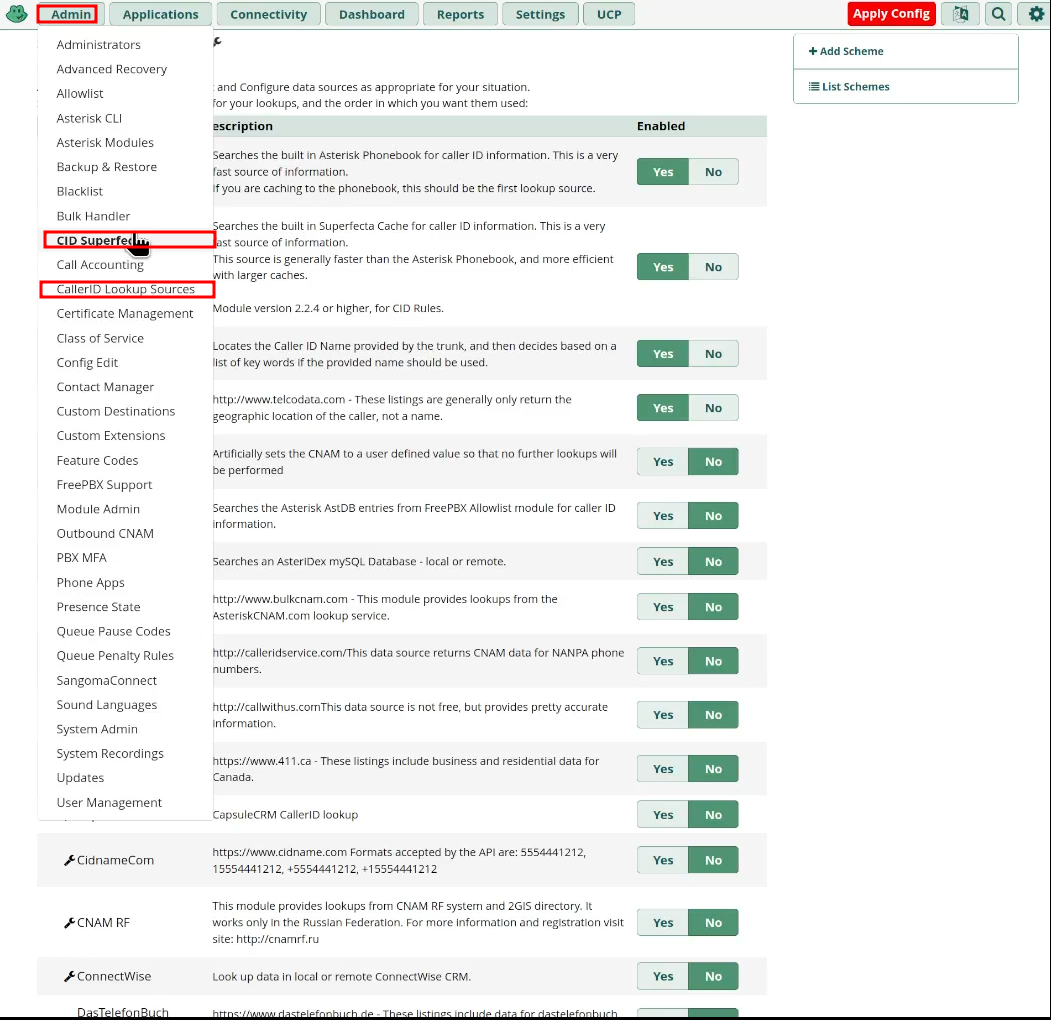Screen dimensions: 1051x1020
Task: Select No for the CidnameCom source
Action: click(713, 860)
